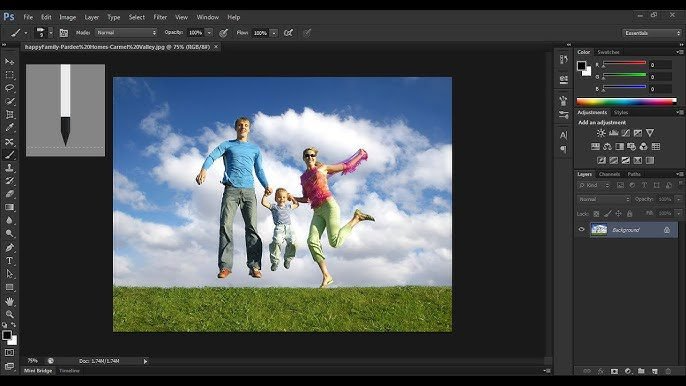Open the Timeline tab
686x386 pixels.
70,371
